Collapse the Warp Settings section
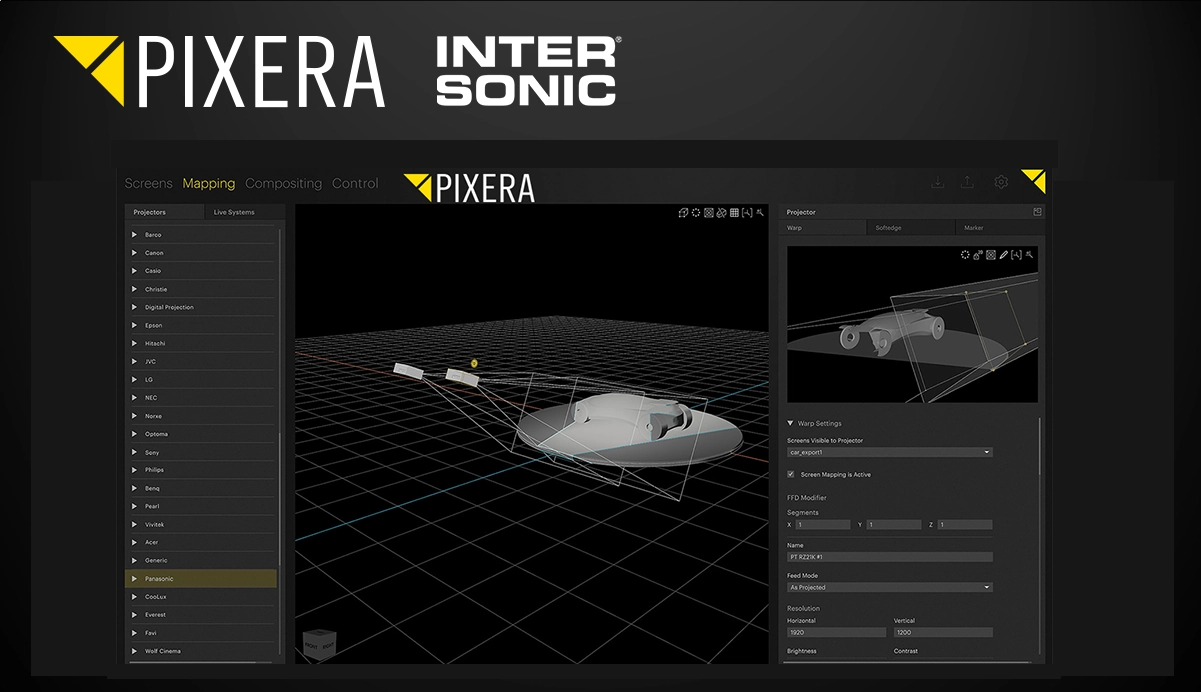 (790, 424)
